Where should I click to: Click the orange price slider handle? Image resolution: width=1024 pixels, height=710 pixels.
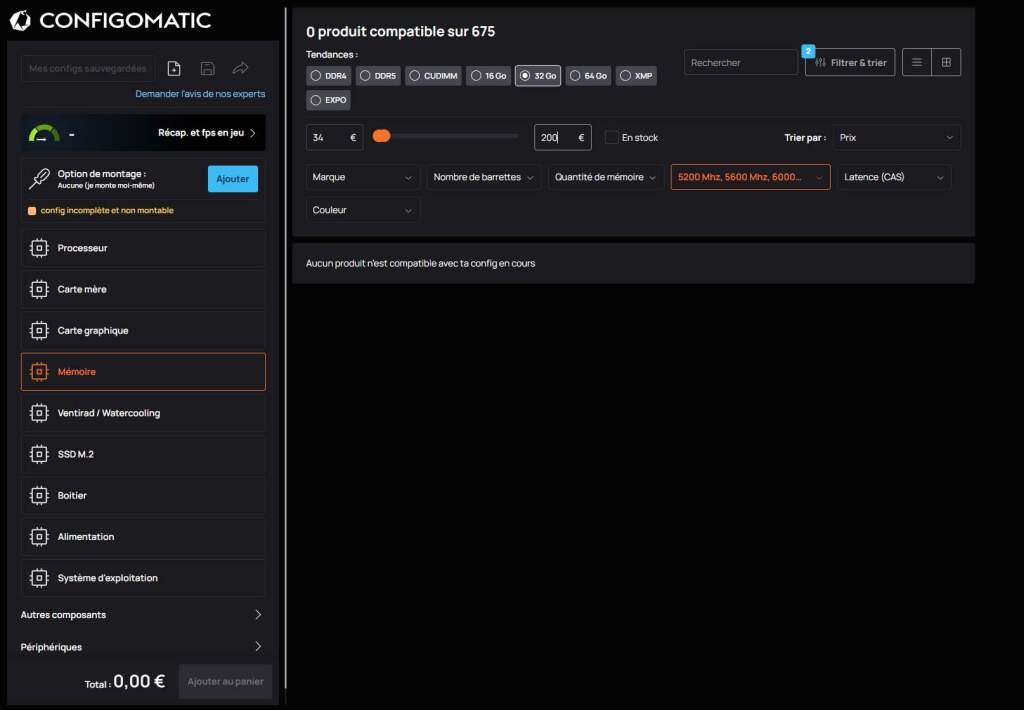coord(381,136)
